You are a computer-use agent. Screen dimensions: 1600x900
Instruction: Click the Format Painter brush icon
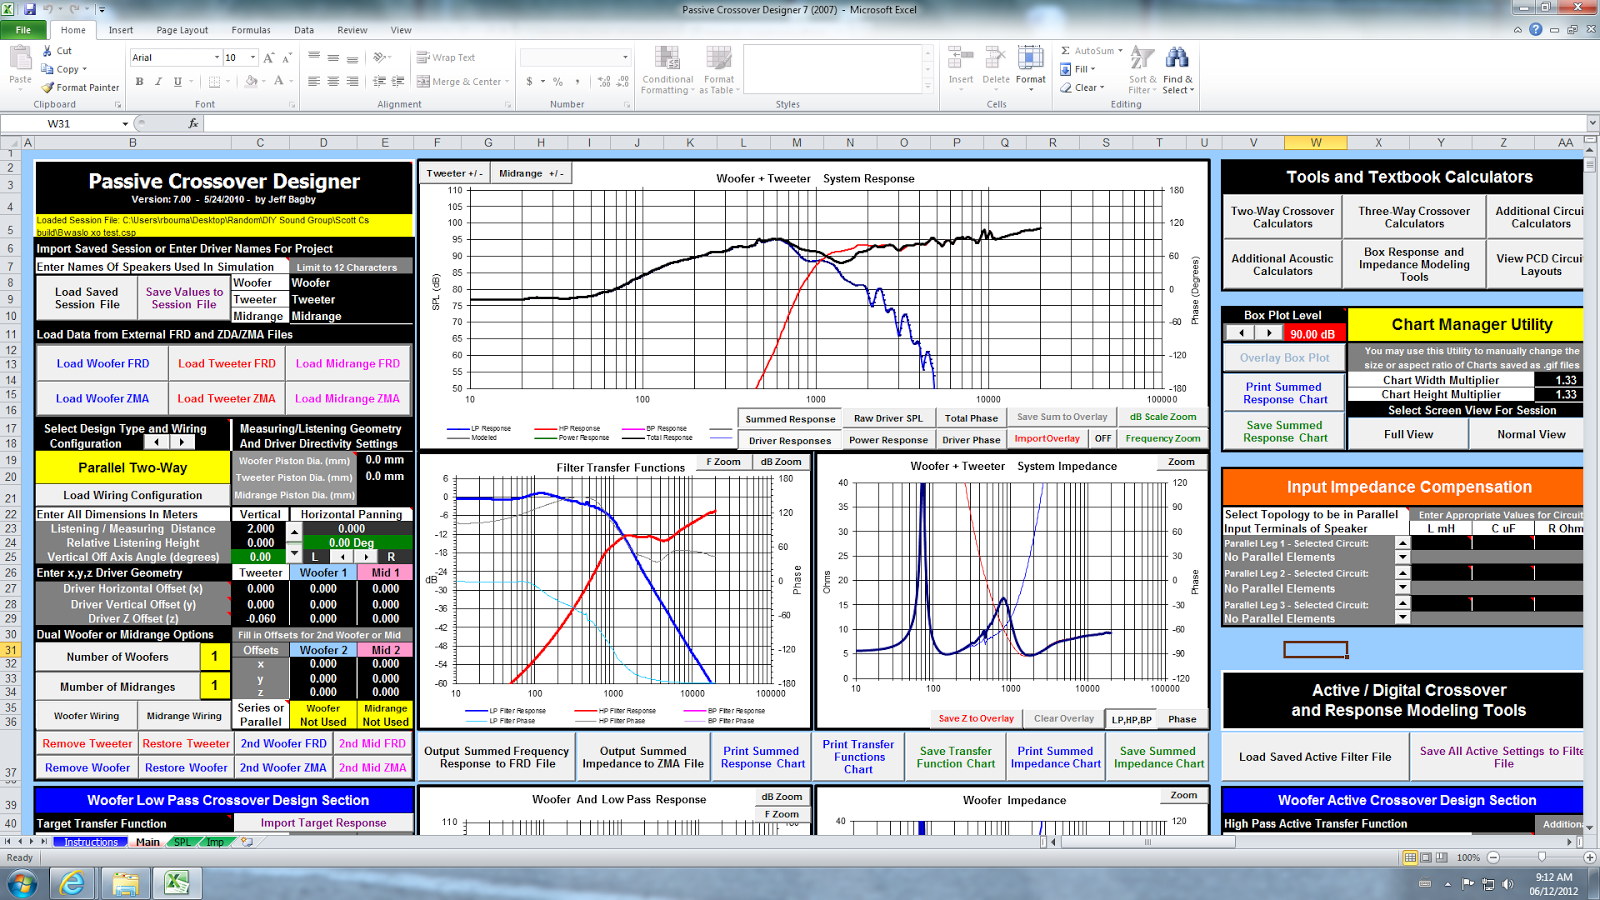(47, 87)
